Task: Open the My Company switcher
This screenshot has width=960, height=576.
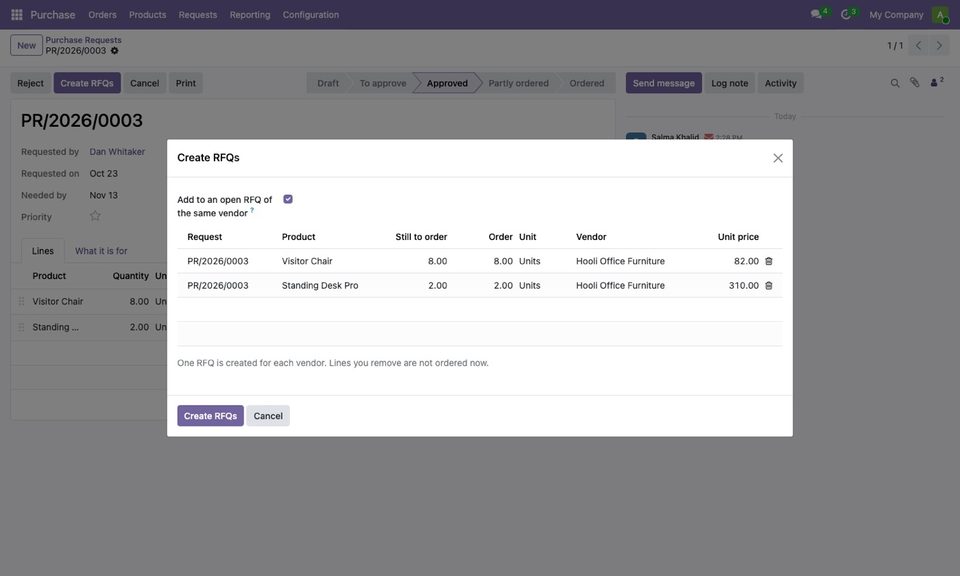Action: pos(896,15)
